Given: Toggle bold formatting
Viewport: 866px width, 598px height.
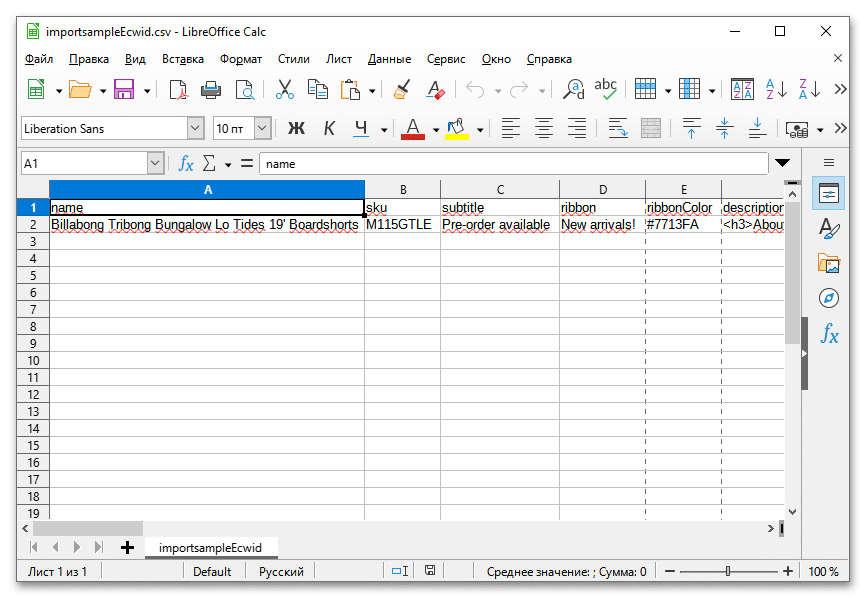Looking at the screenshot, I should (x=296, y=129).
